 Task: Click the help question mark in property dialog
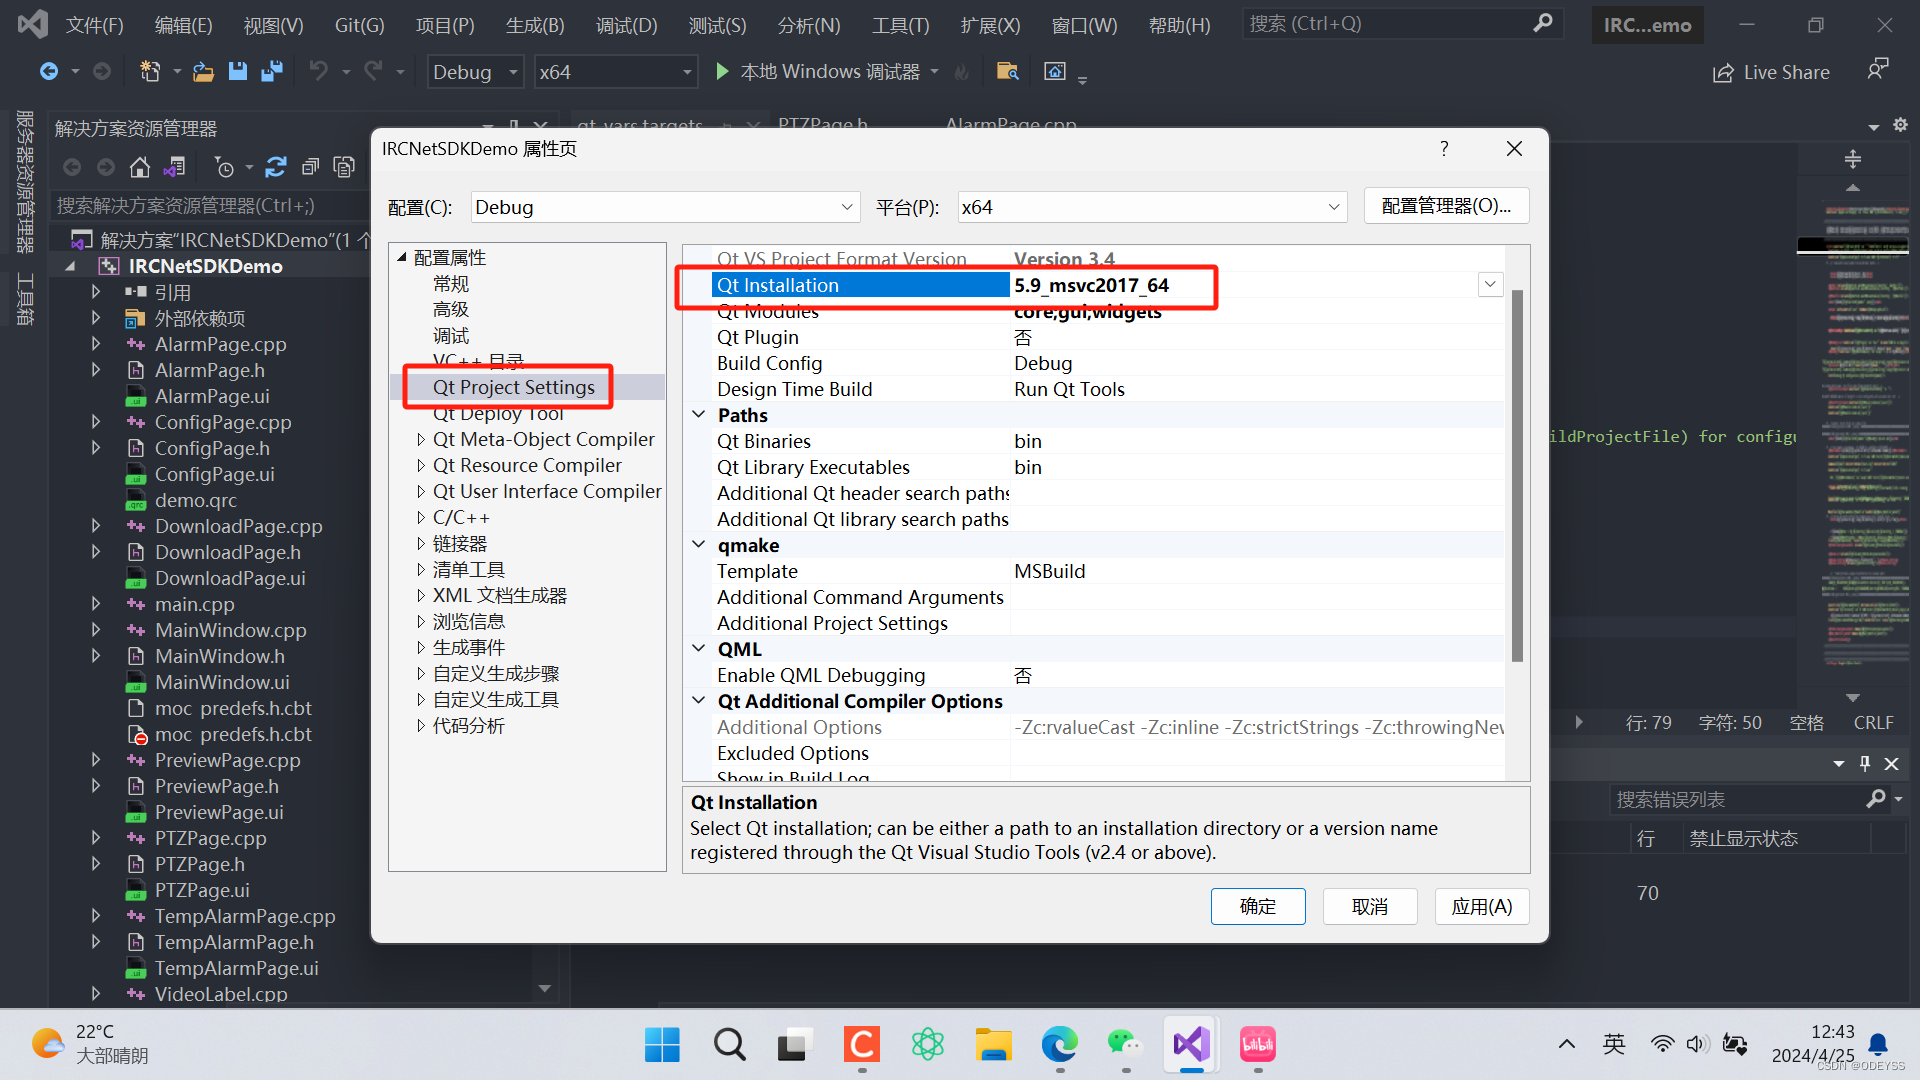pos(1444,148)
